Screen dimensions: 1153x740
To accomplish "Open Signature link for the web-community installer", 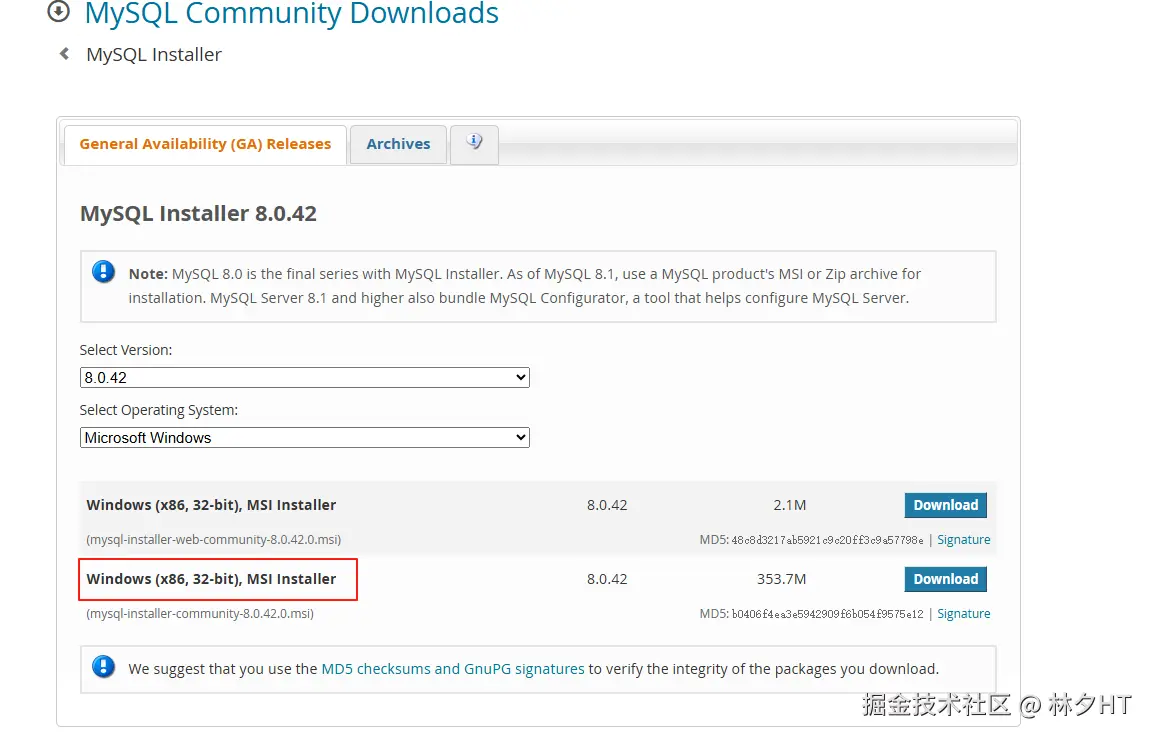I will point(963,540).
